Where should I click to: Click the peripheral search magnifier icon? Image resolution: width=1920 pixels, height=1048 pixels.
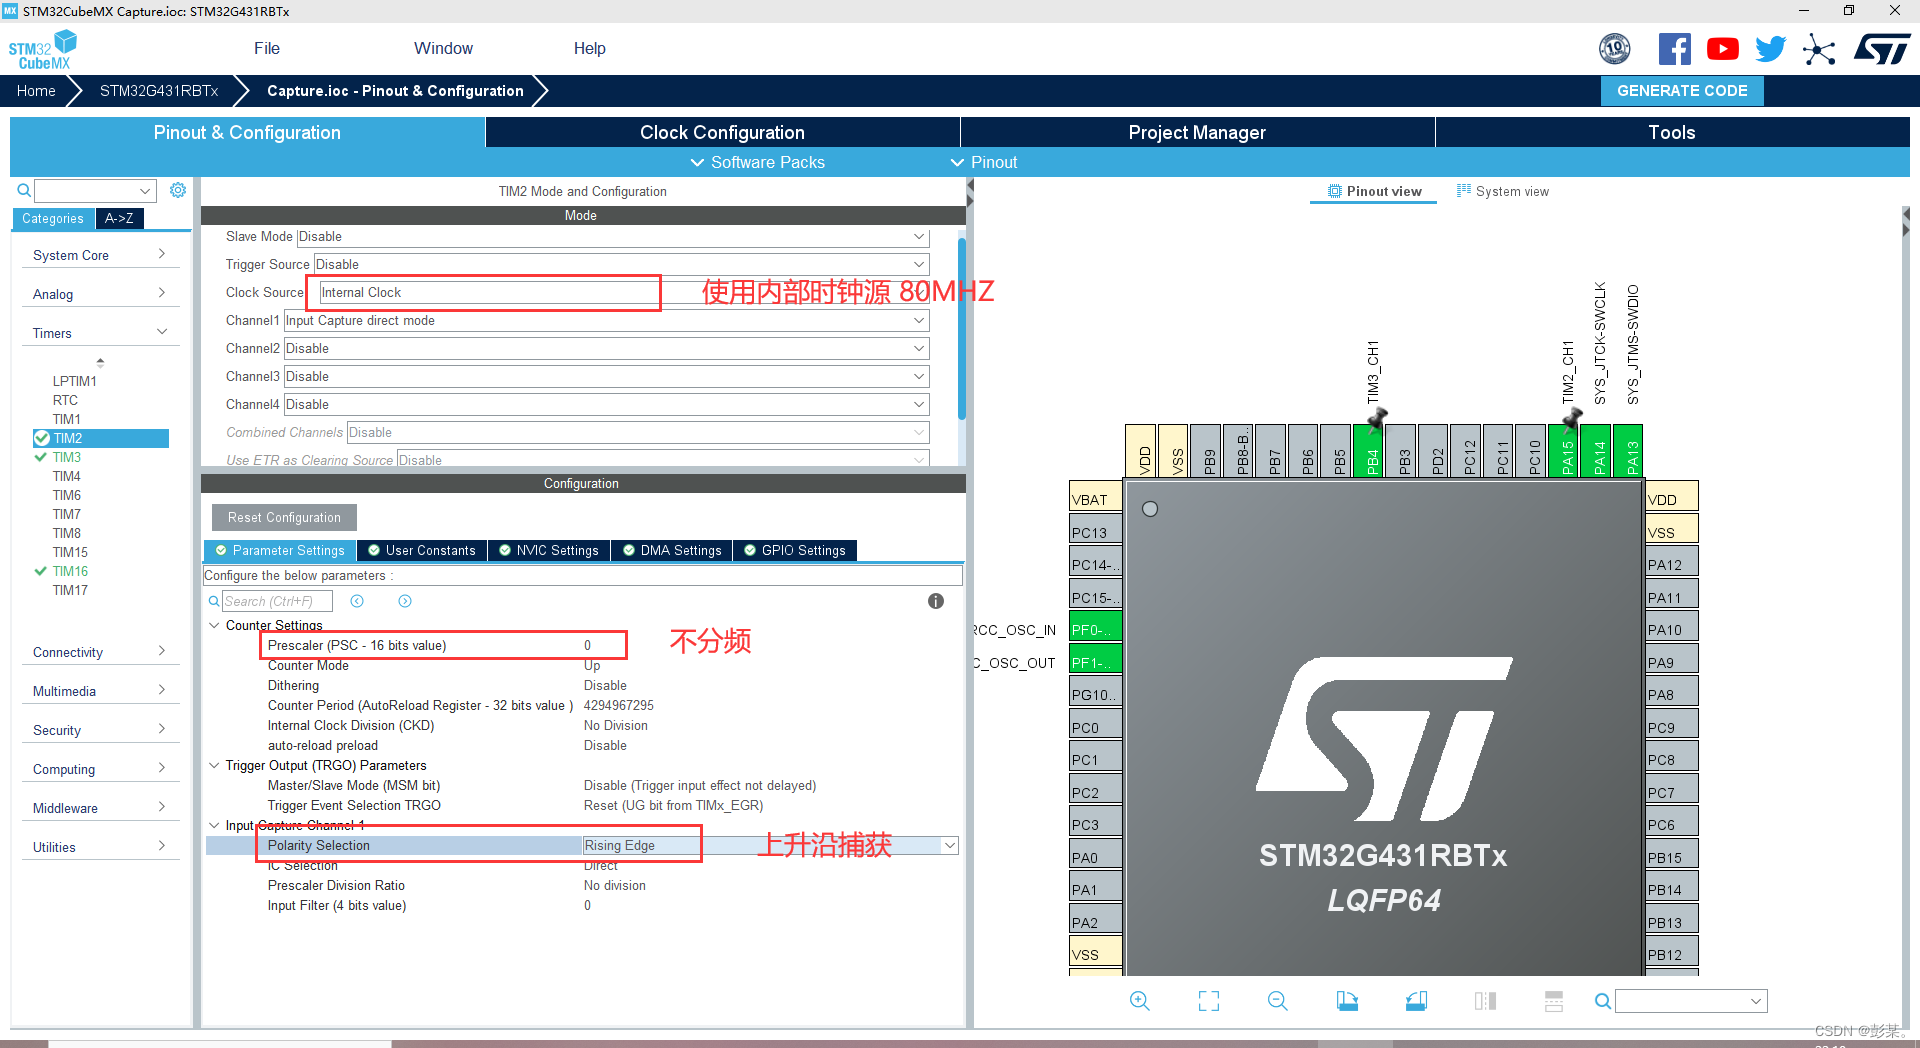(24, 190)
